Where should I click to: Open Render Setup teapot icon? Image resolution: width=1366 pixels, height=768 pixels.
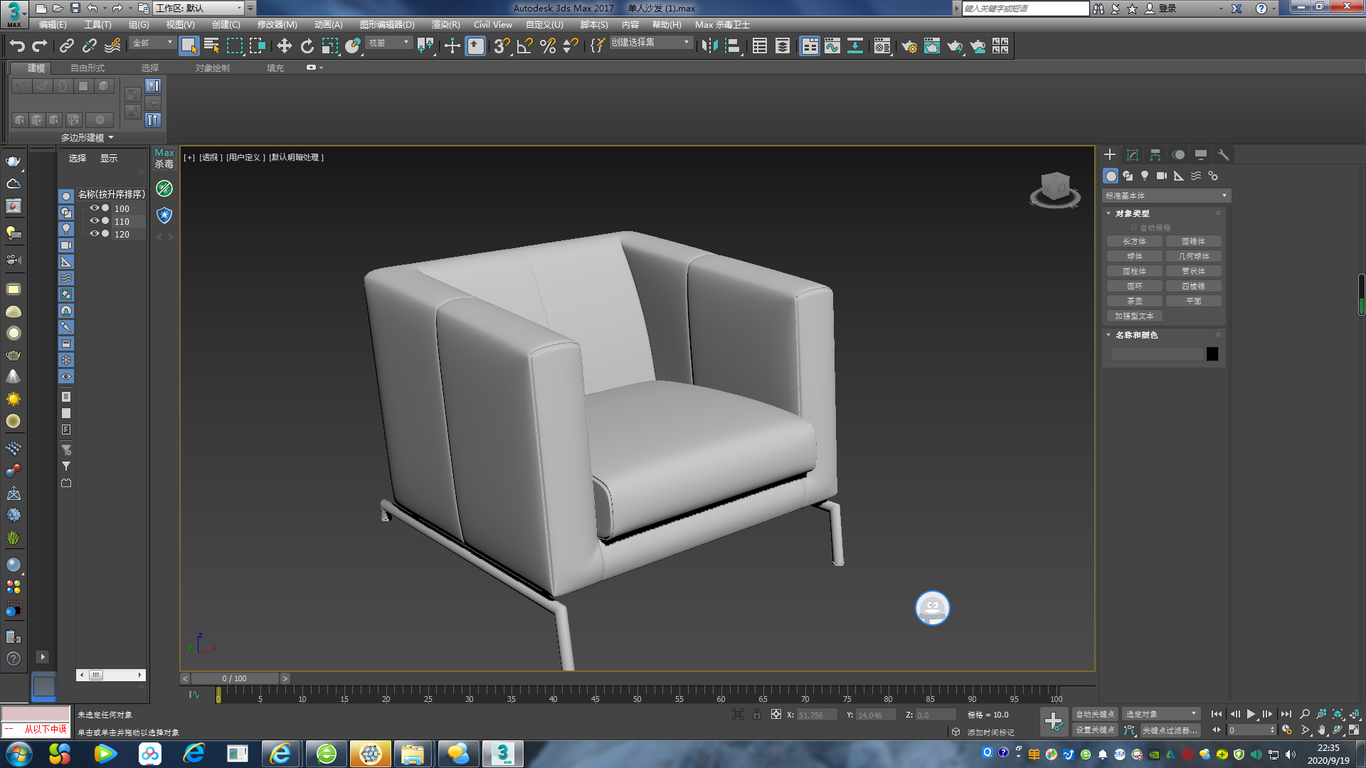tap(909, 46)
